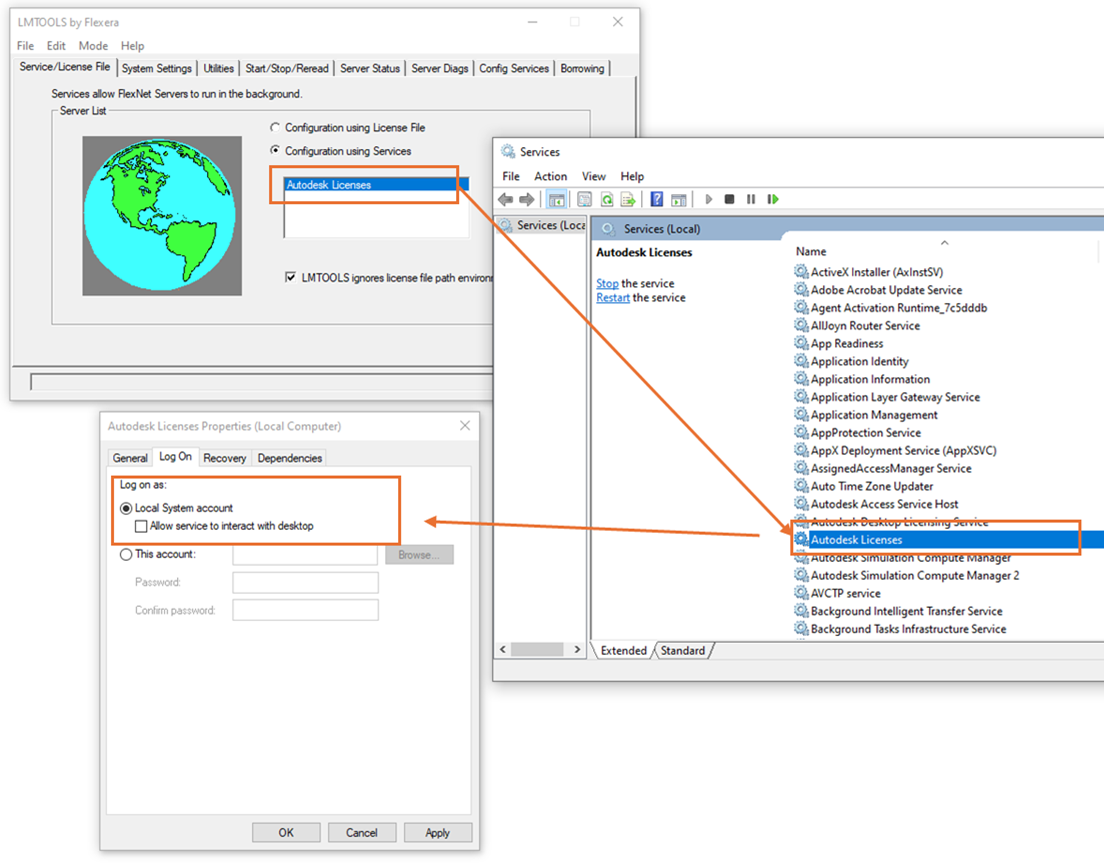This screenshot has height=863, width=1104.
Task: Click Stop Service square icon
Action: (x=729, y=199)
